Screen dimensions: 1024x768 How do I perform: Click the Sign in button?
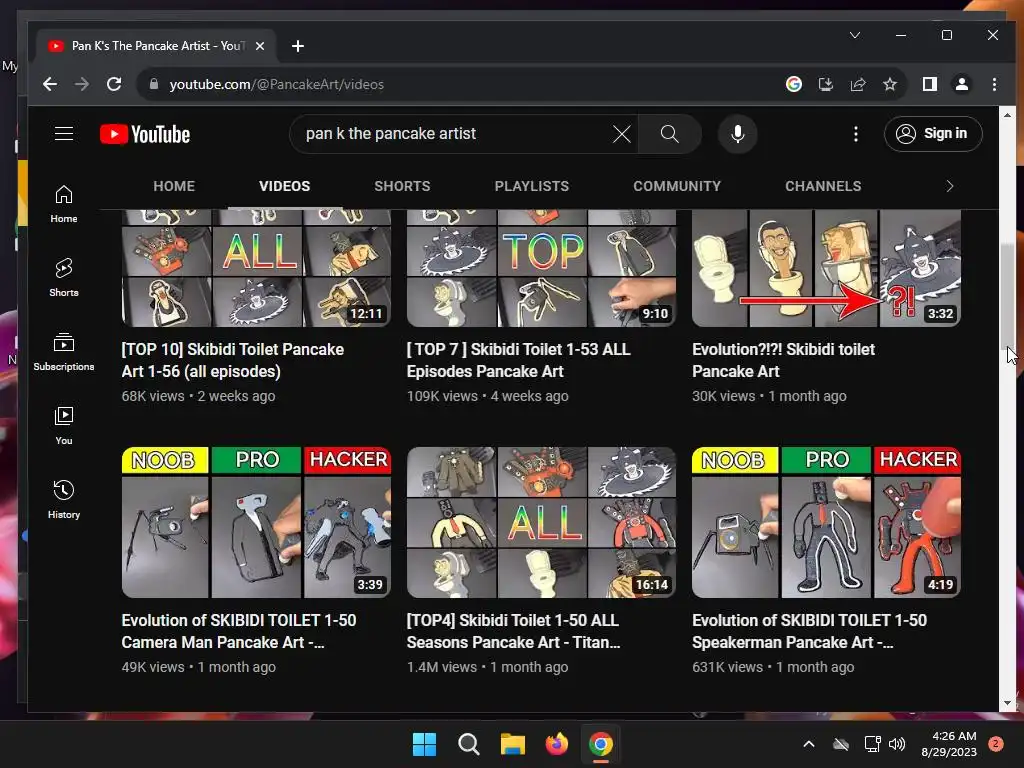(x=933, y=134)
